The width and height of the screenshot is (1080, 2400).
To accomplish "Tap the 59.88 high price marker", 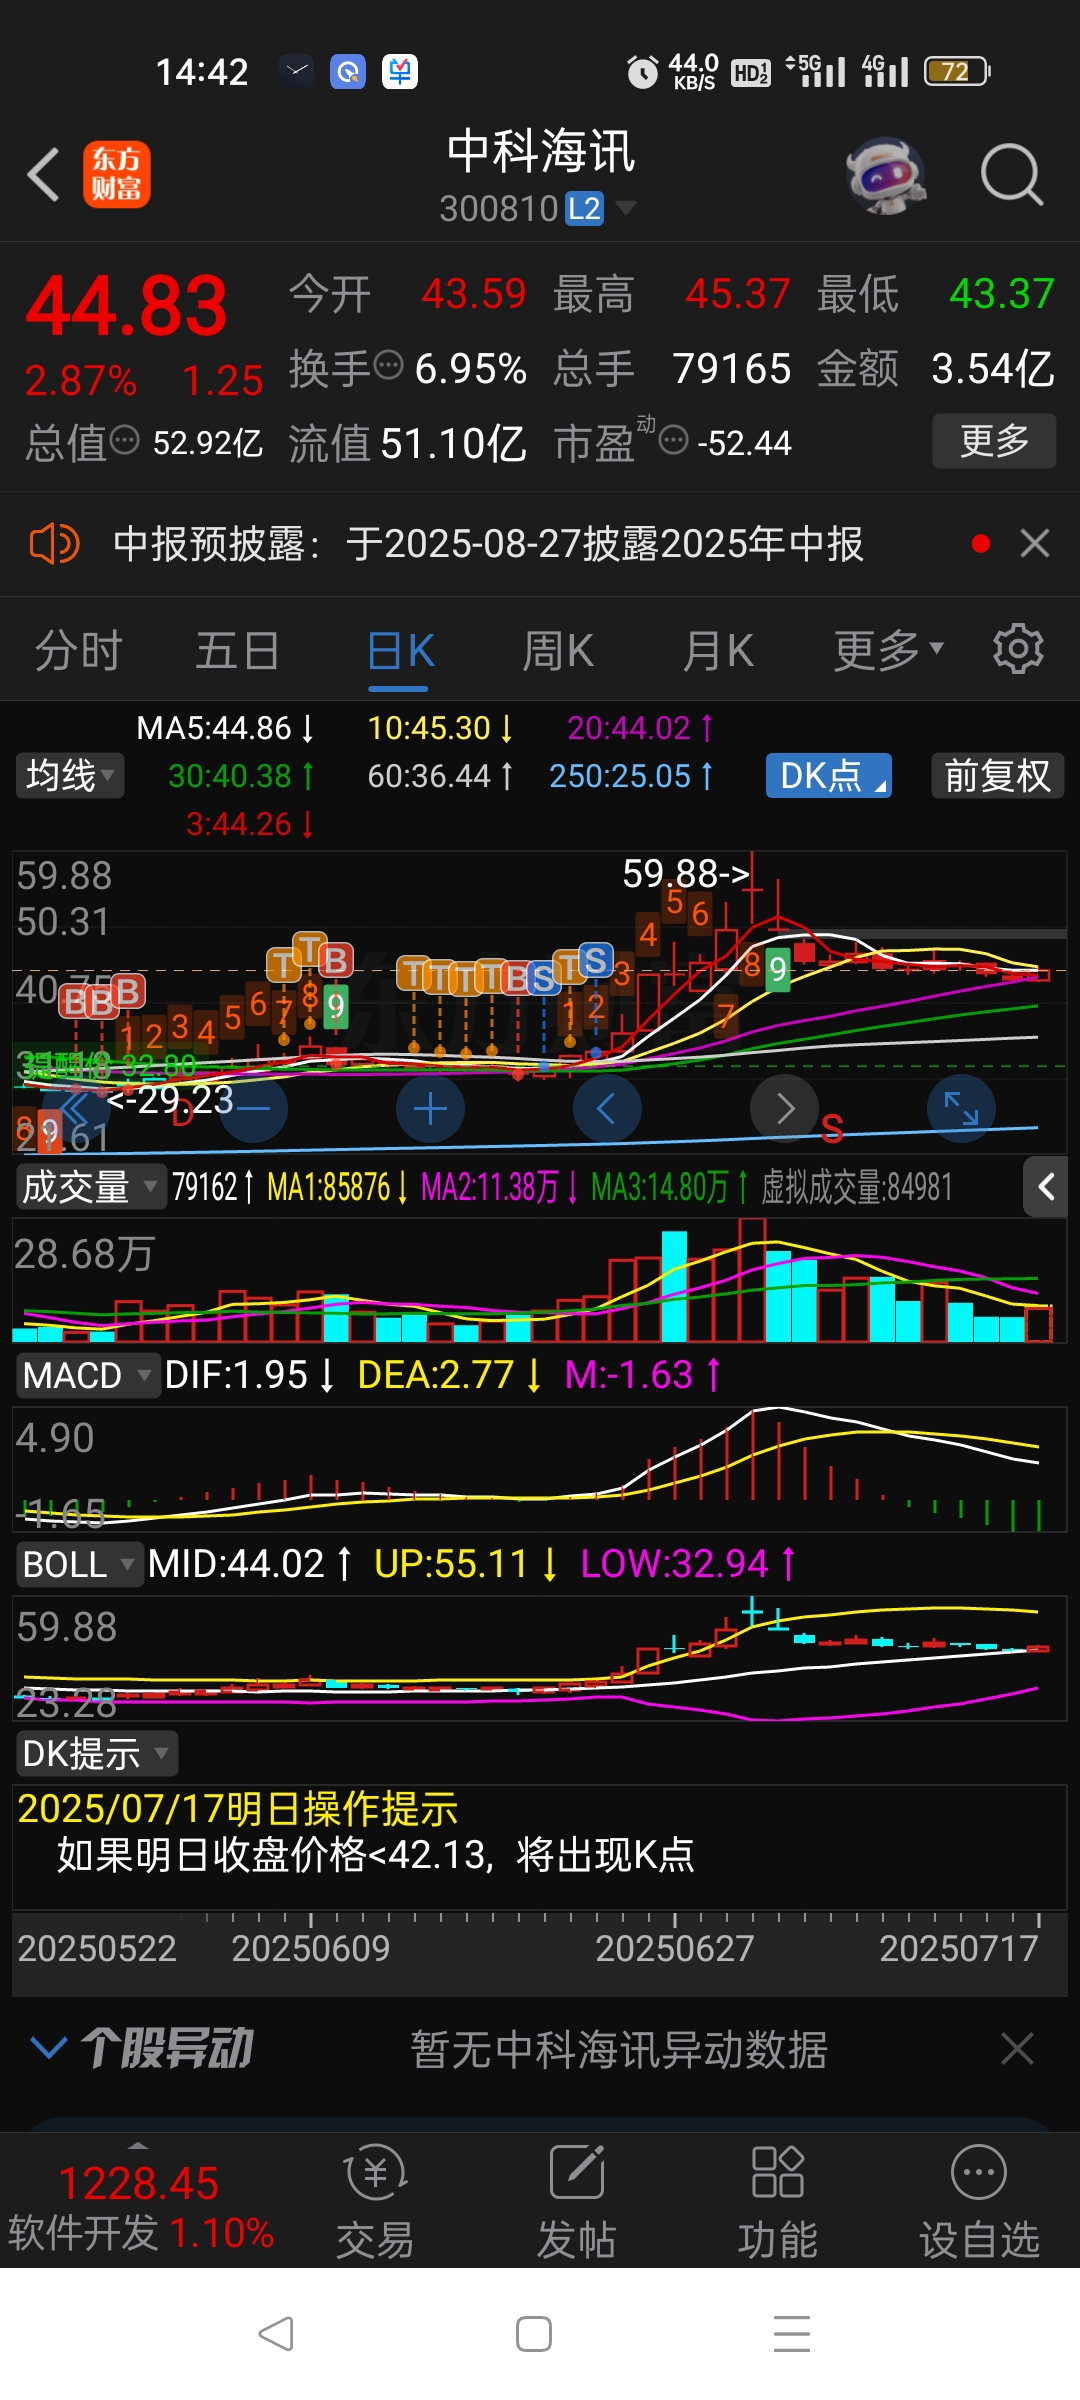I will point(686,874).
